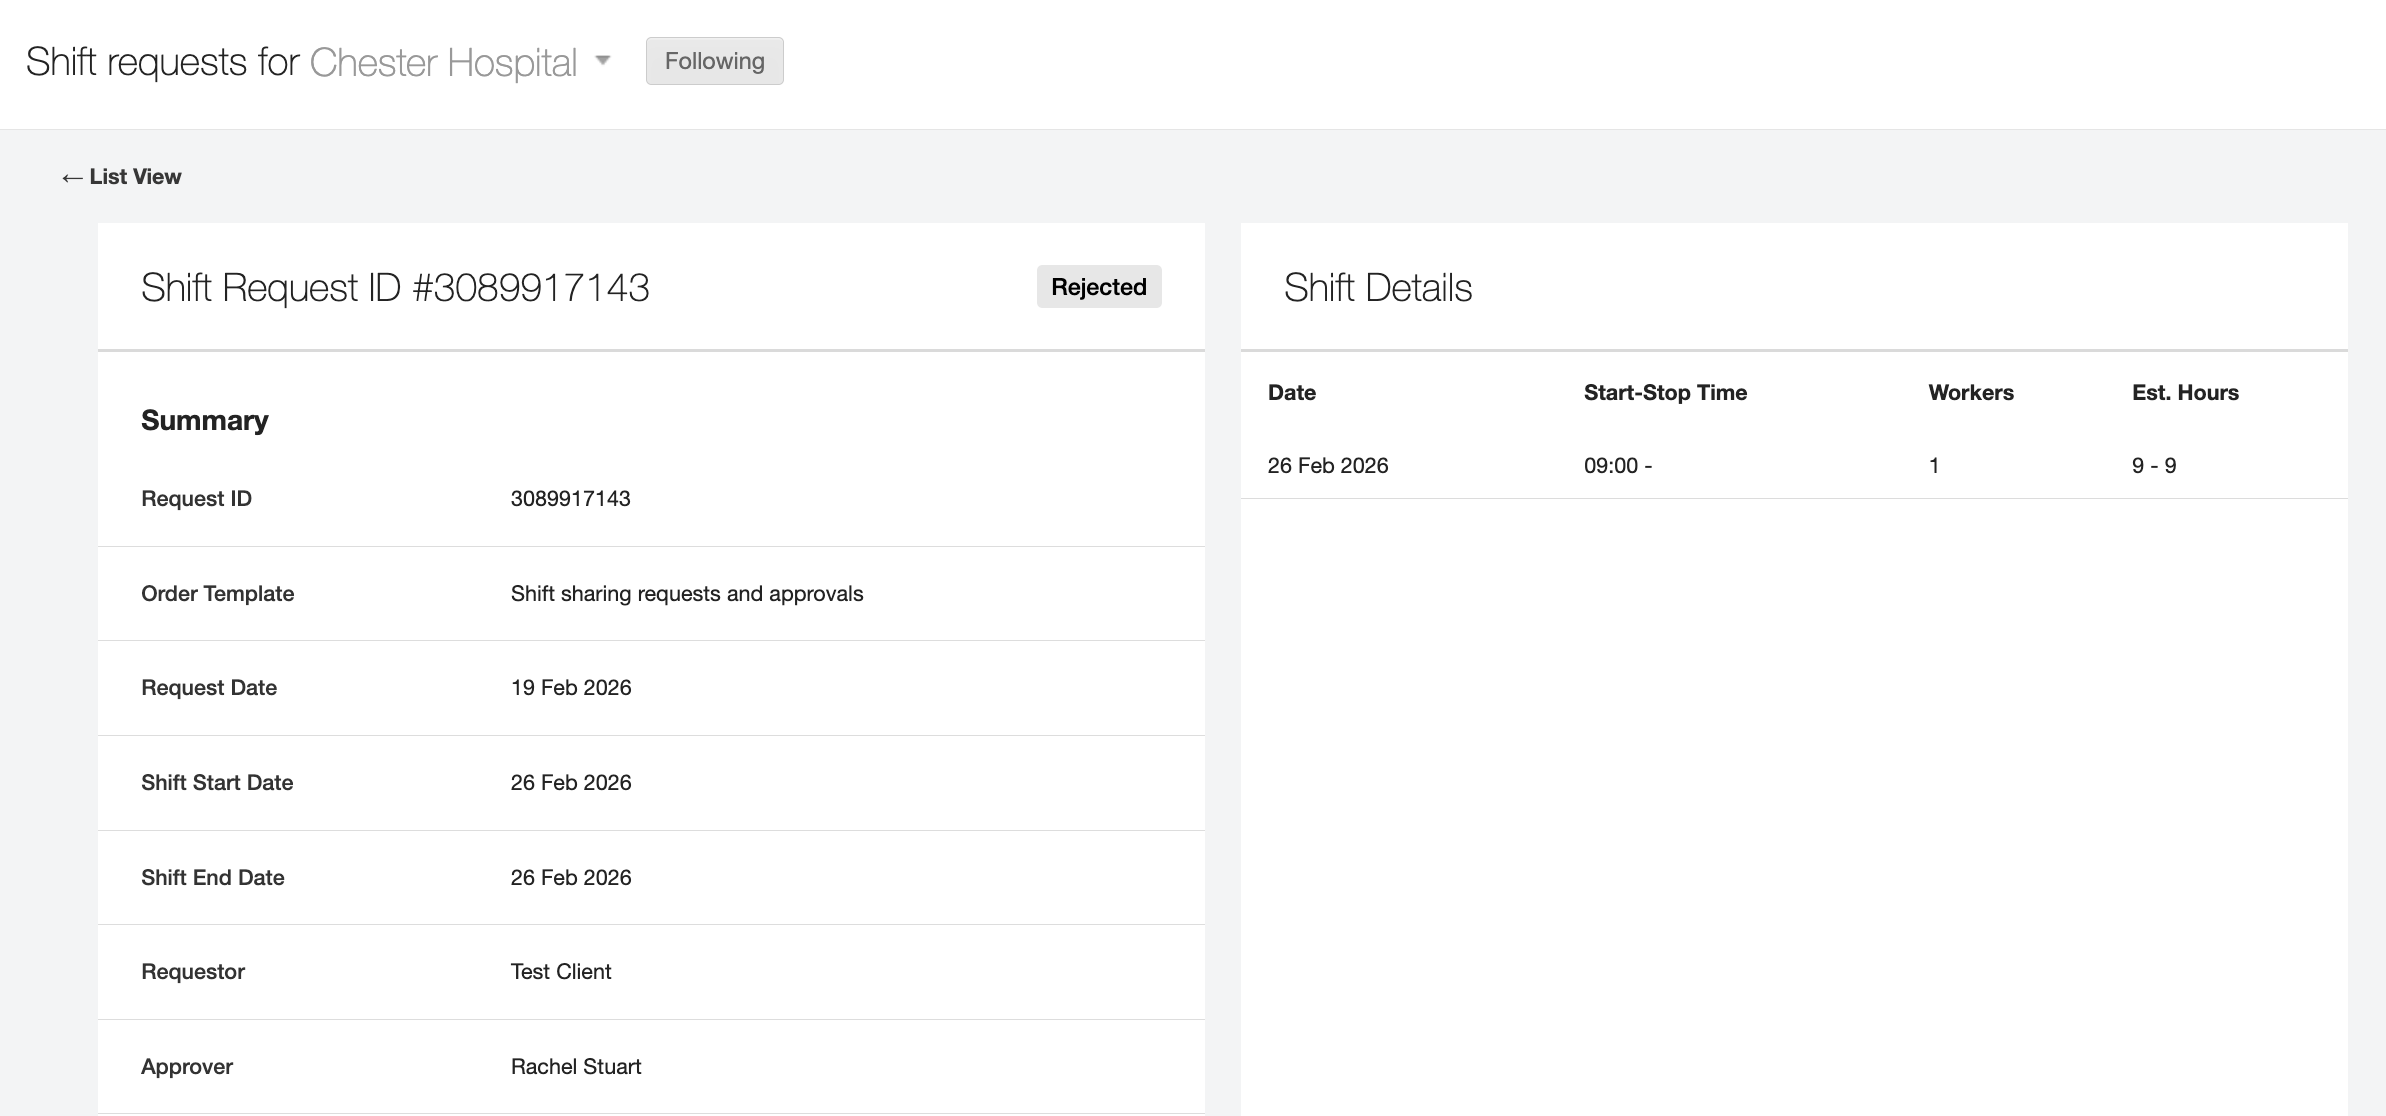This screenshot has width=2386, height=1116.
Task: Select the Workers column header
Action: [x=1970, y=392]
